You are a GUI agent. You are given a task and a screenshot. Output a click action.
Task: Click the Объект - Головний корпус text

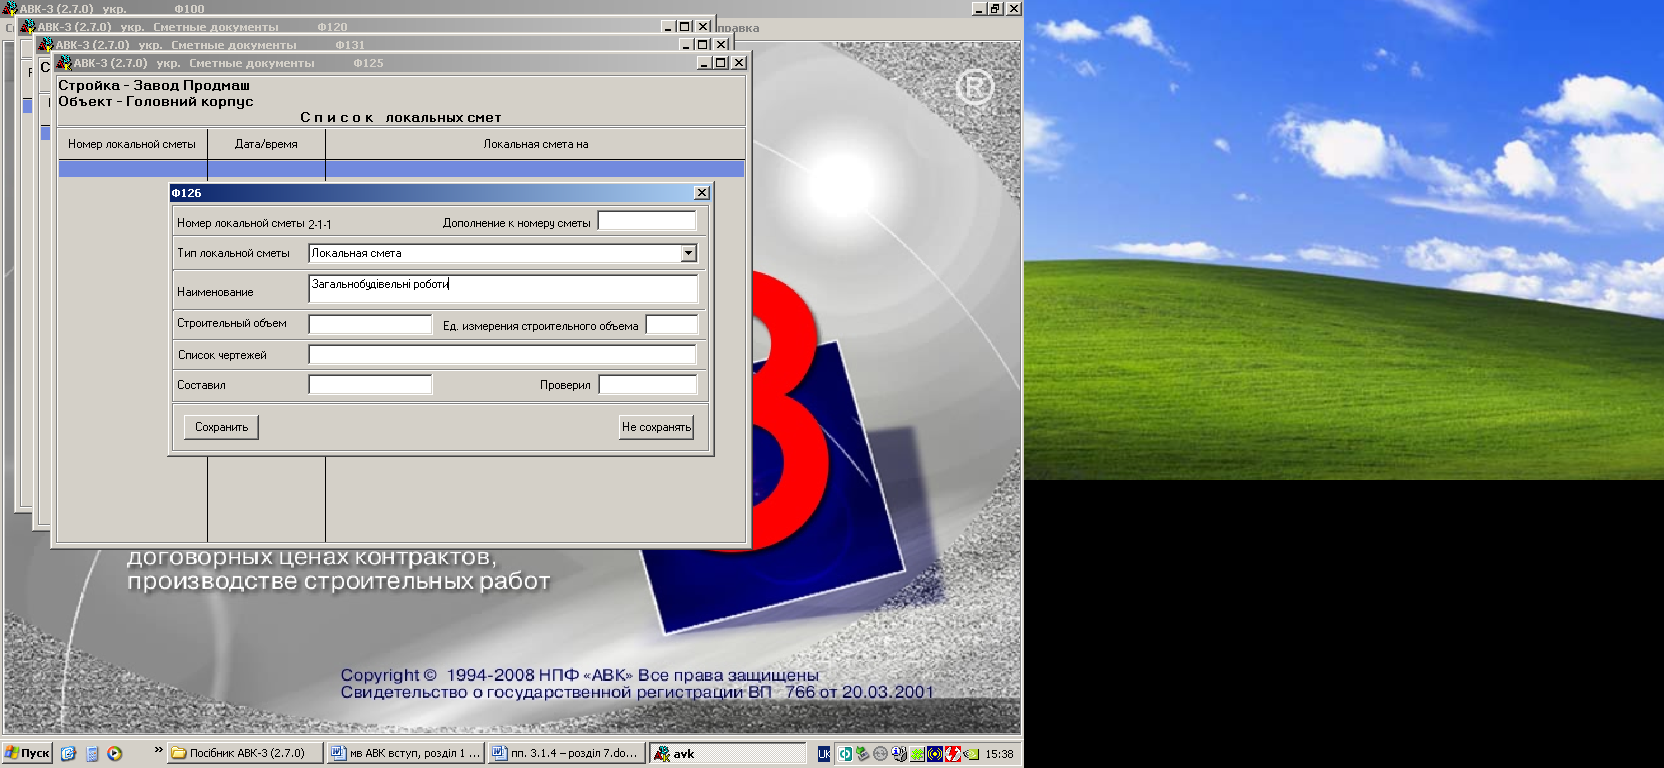(156, 102)
